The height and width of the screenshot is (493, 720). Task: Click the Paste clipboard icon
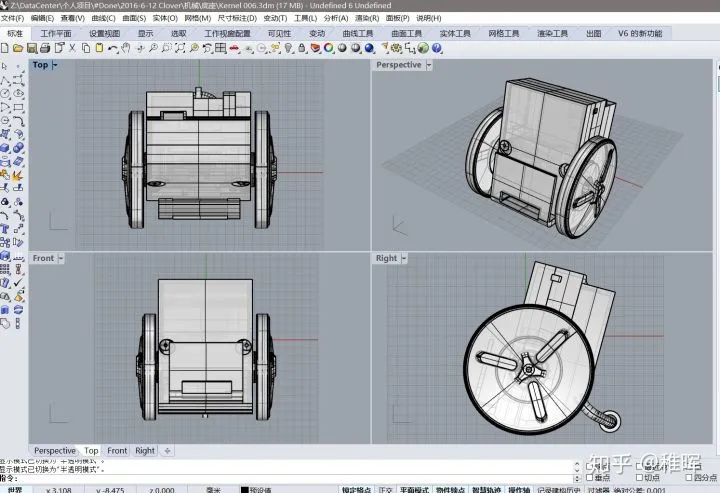point(99,48)
